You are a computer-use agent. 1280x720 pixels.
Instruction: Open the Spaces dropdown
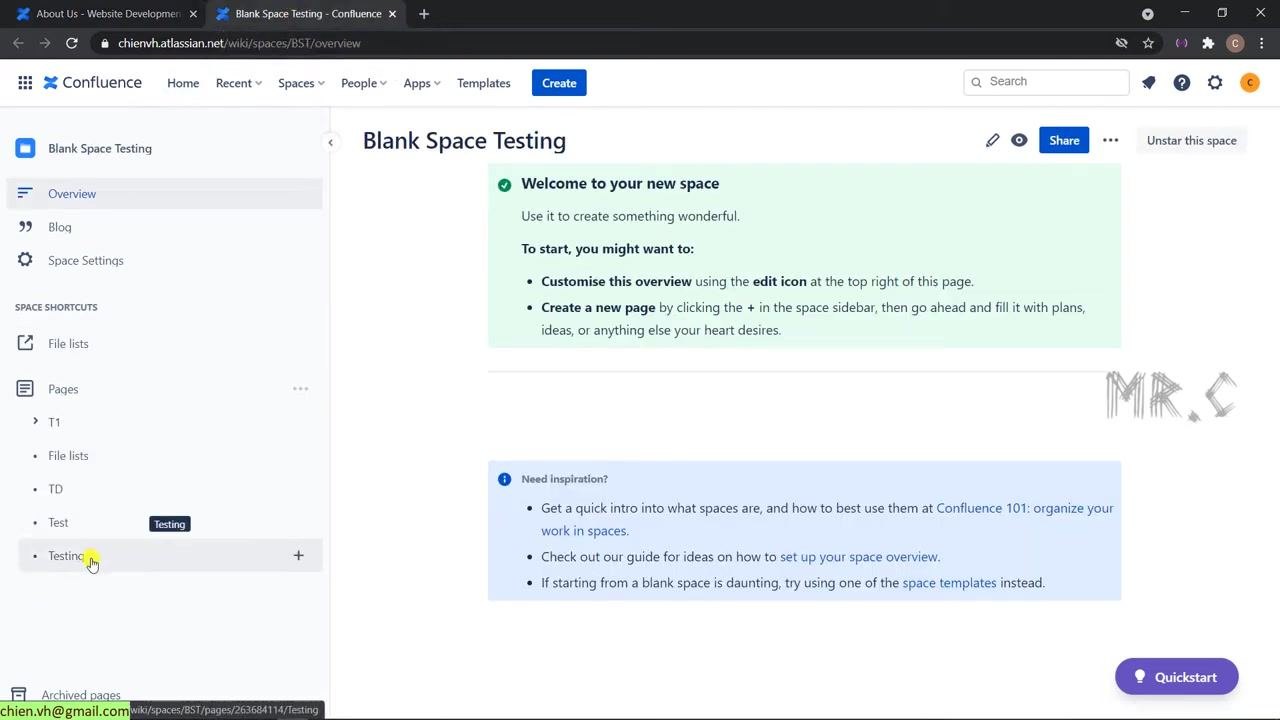(301, 83)
